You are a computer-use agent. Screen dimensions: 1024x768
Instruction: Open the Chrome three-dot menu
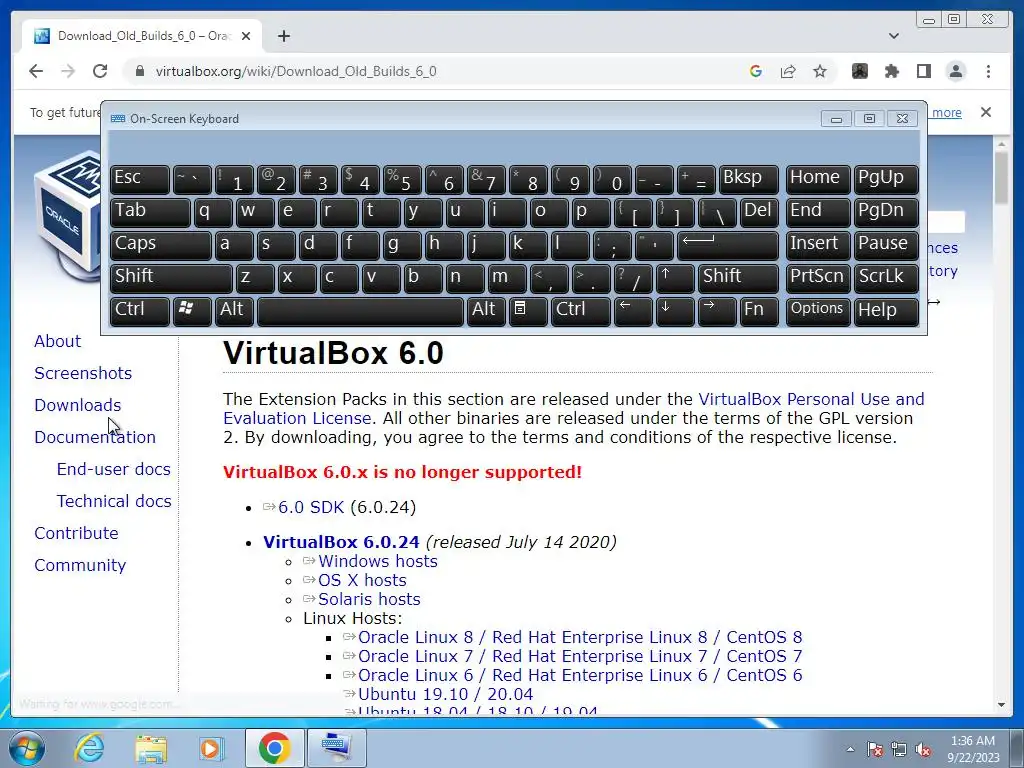[988, 71]
